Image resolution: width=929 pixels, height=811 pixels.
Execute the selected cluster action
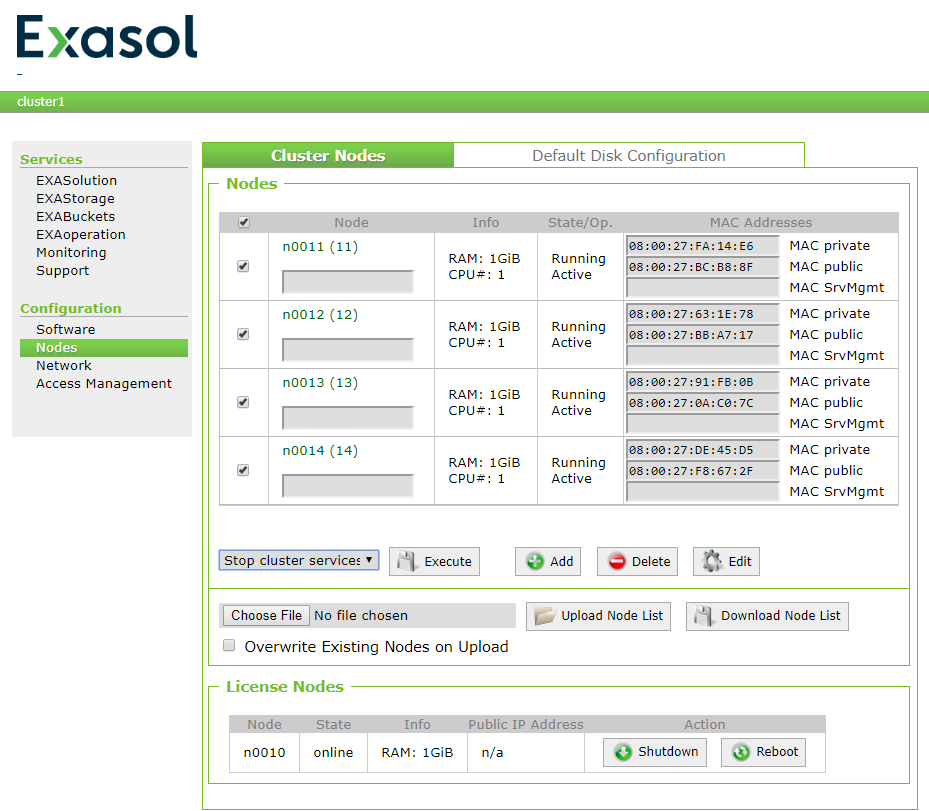click(434, 561)
